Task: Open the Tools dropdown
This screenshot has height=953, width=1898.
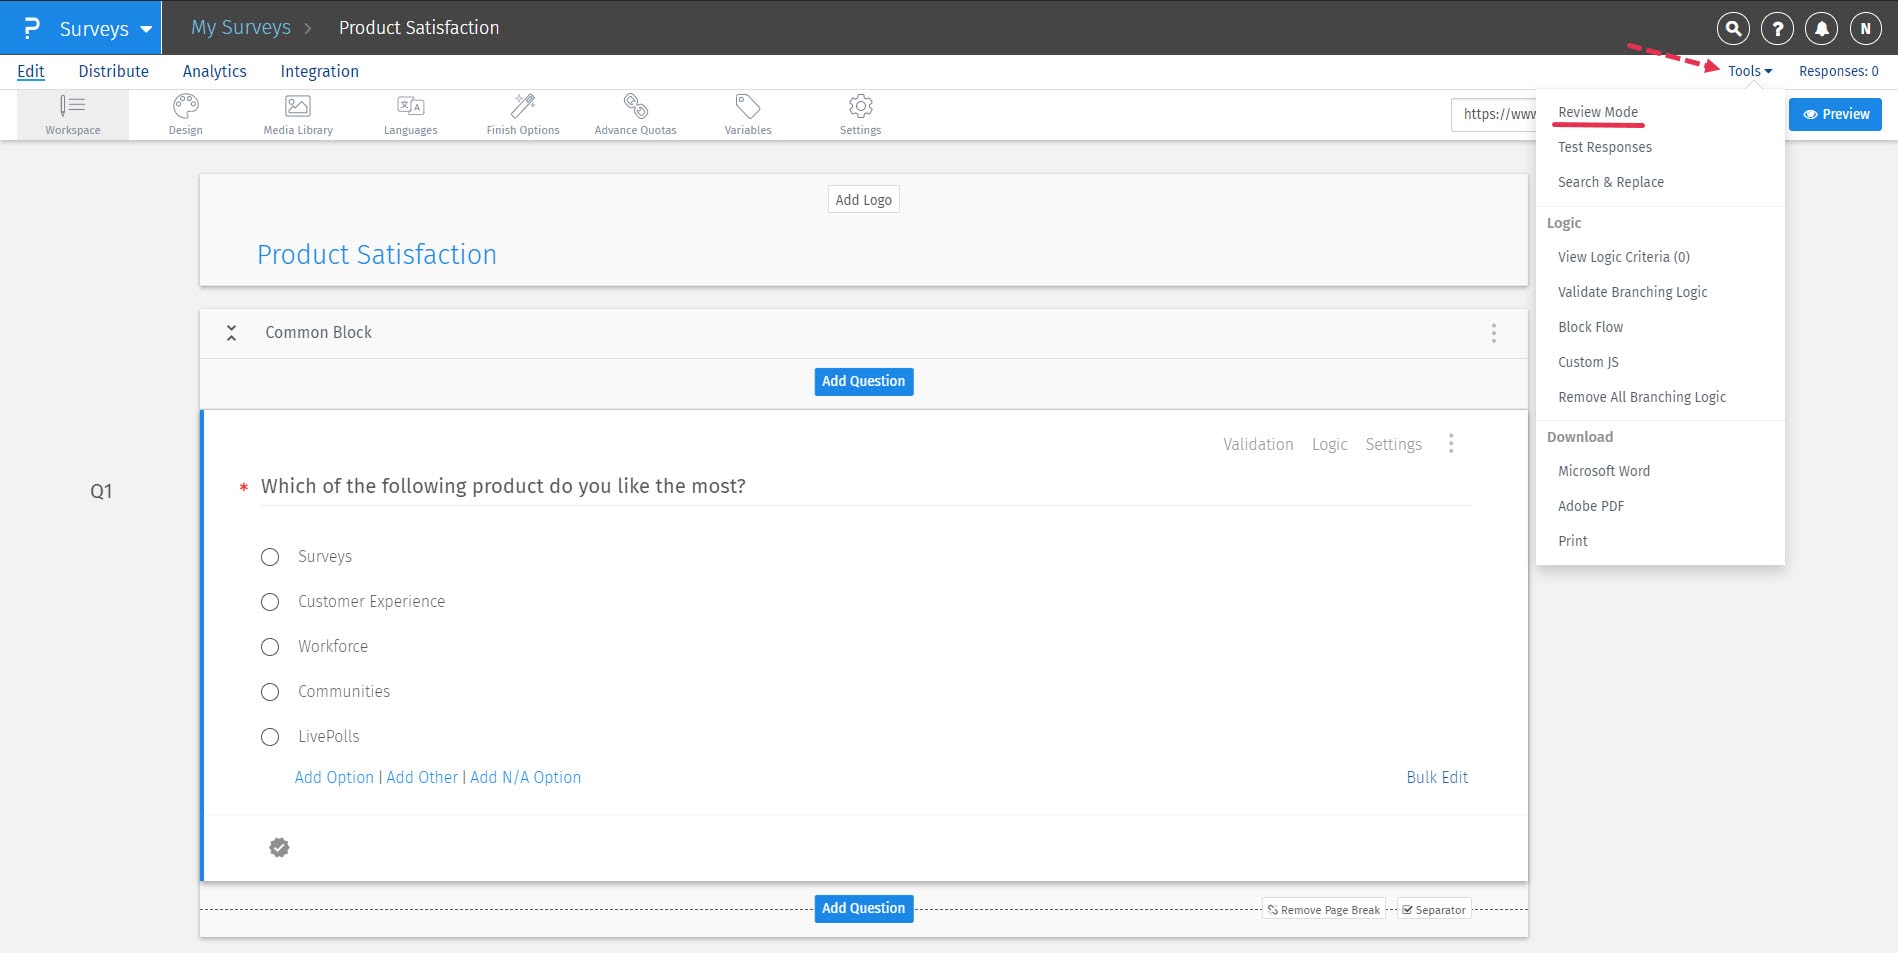Action: point(1747,70)
